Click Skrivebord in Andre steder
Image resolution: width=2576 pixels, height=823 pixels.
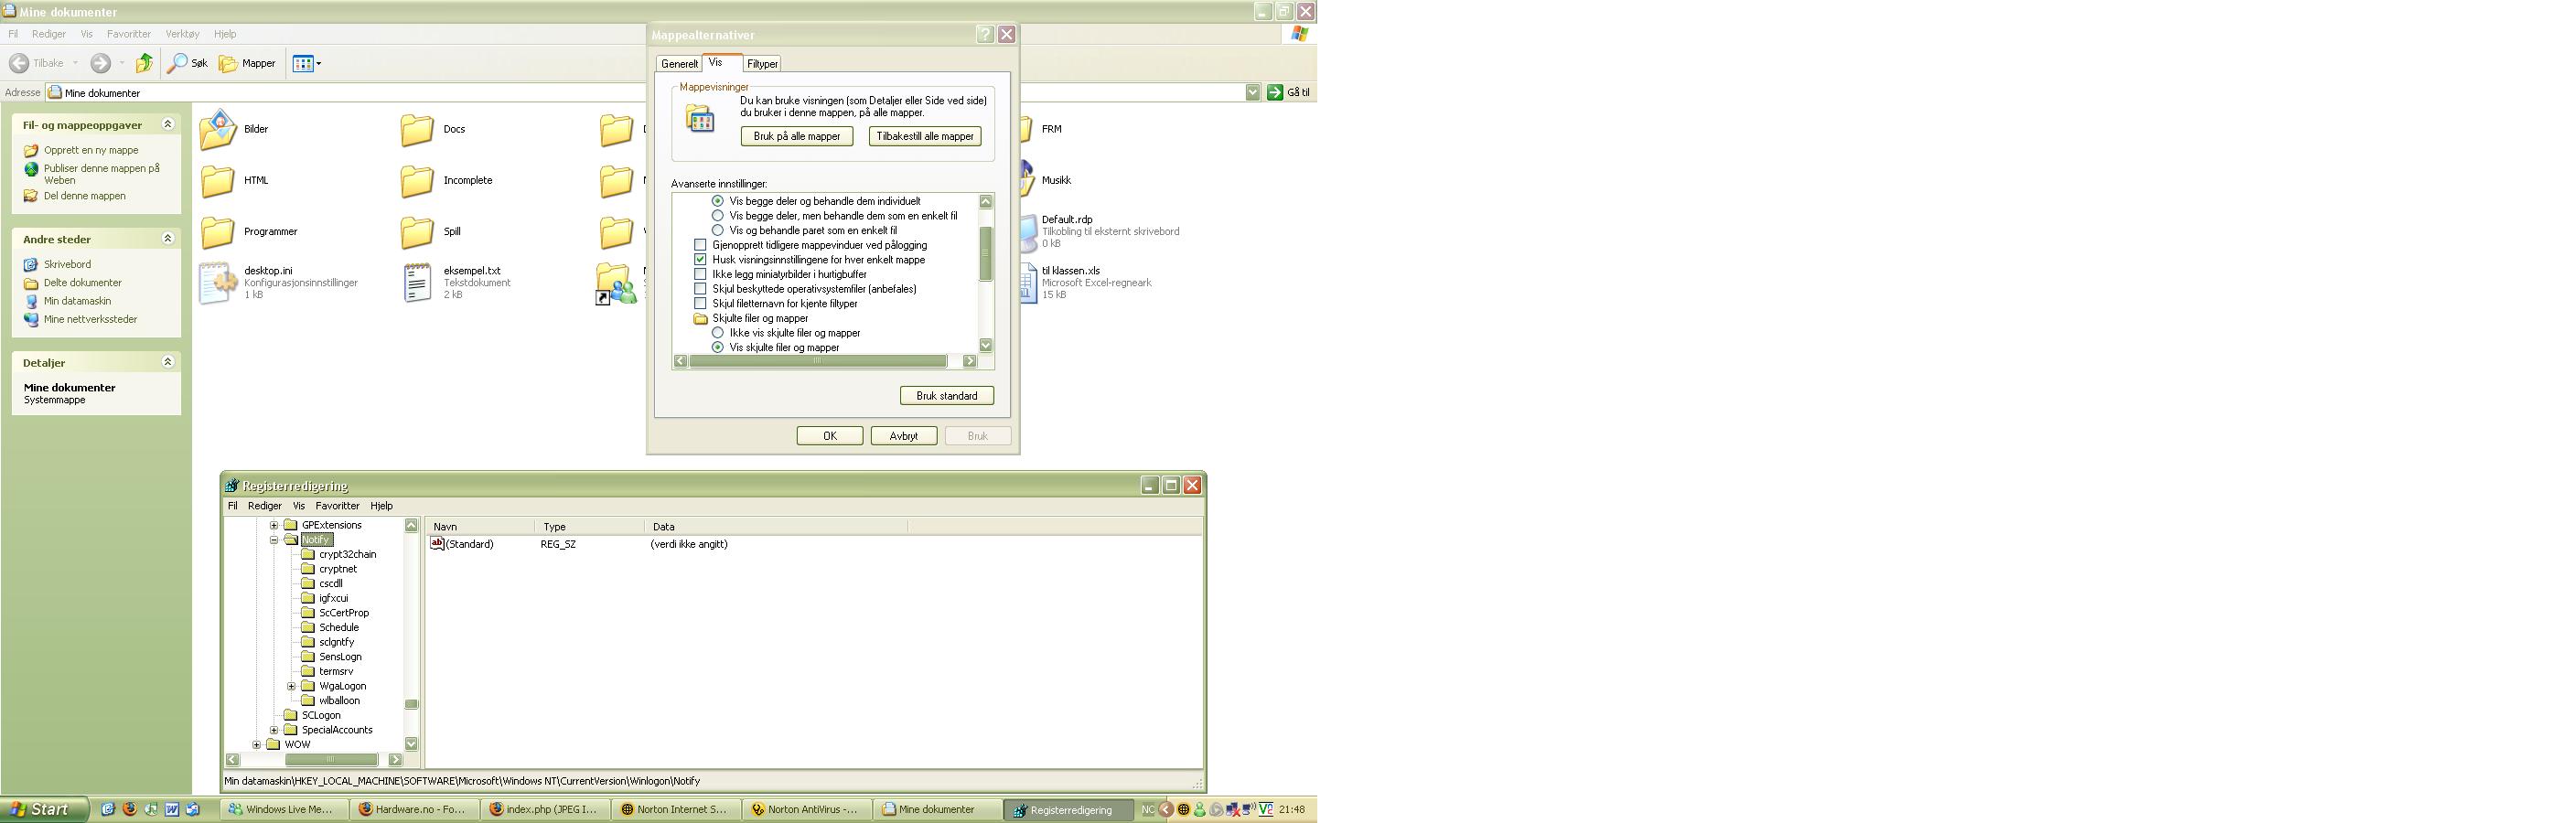click(67, 264)
